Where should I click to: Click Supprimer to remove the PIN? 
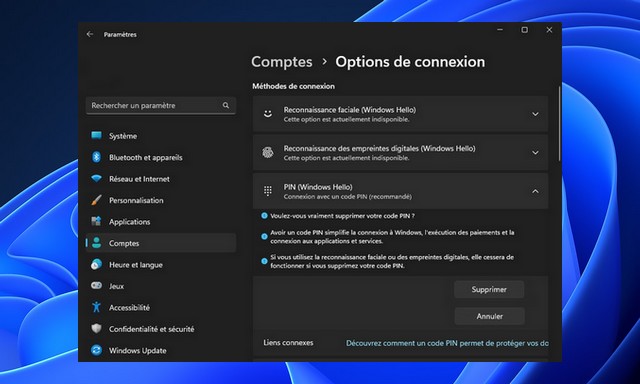pos(489,289)
